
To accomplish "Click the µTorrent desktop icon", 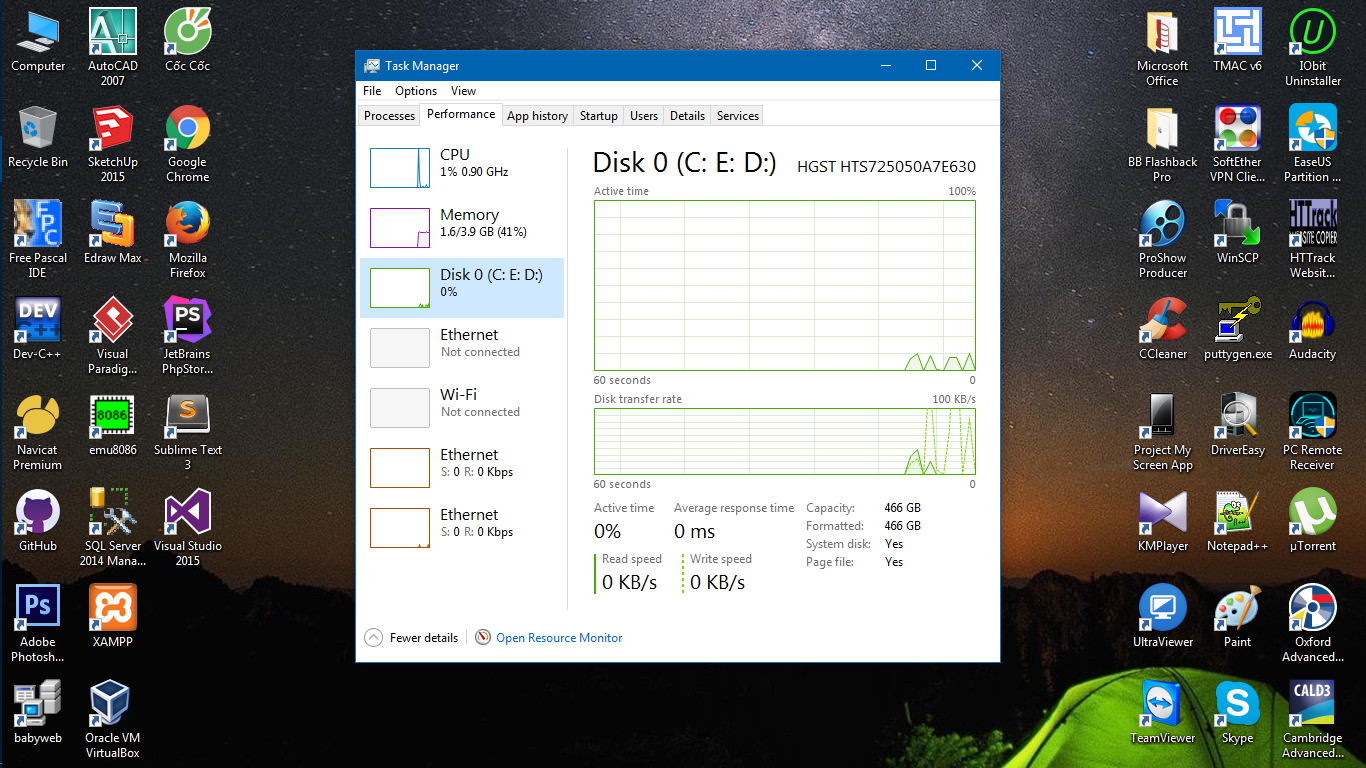I will [1313, 519].
